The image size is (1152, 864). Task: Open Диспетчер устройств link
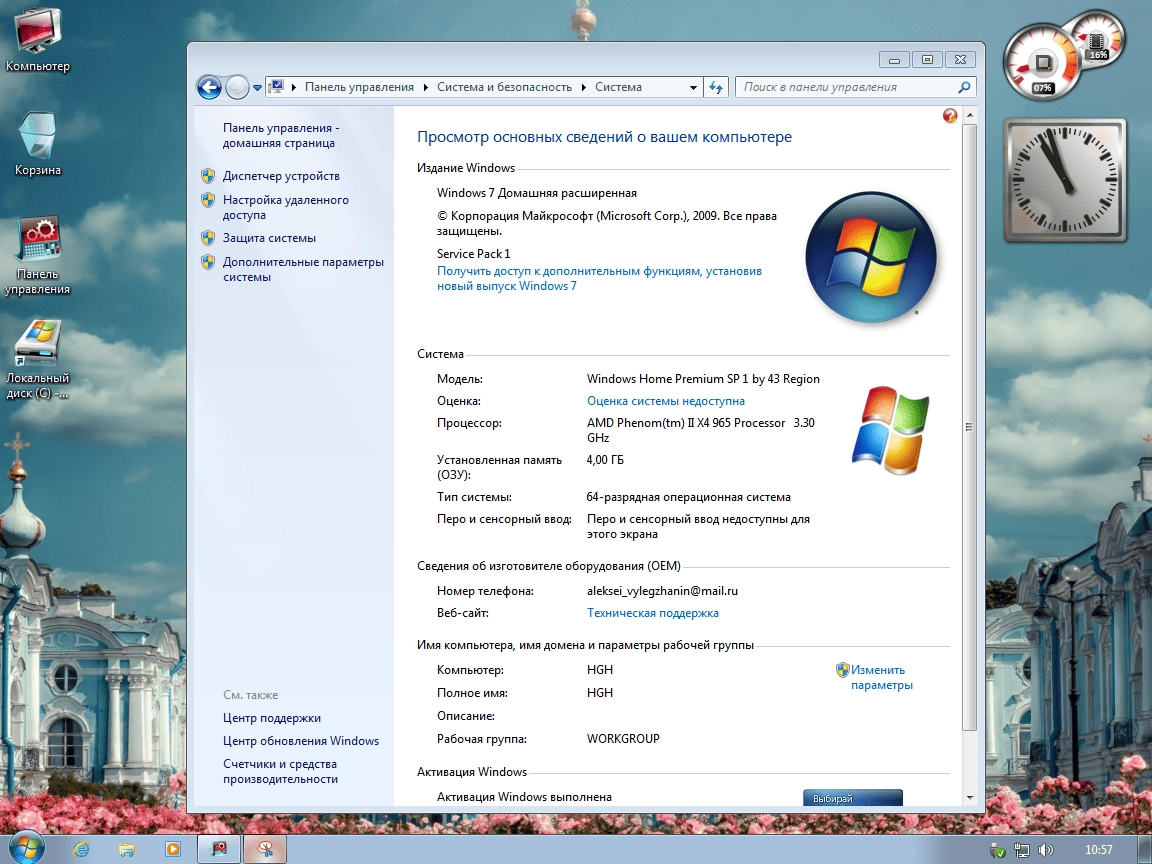point(281,176)
